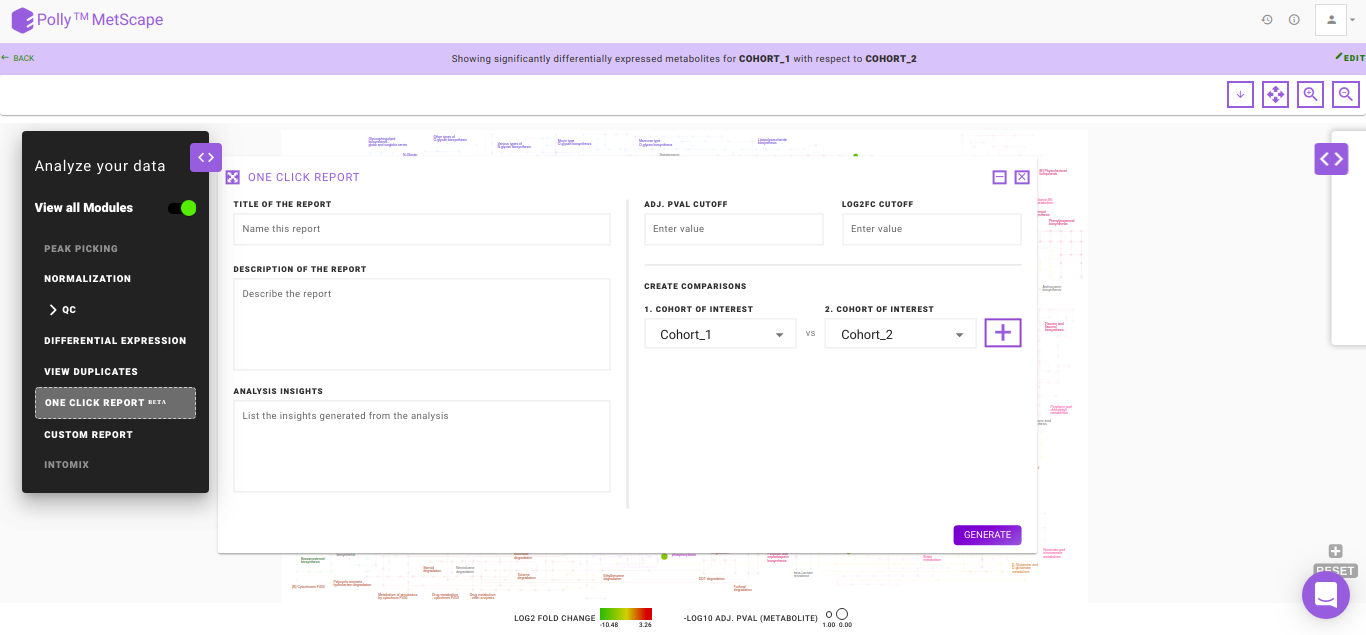This screenshot has width=1366, height=635.
Task: Zoom out on the pathway map
Action: (x=1346, y=94)
